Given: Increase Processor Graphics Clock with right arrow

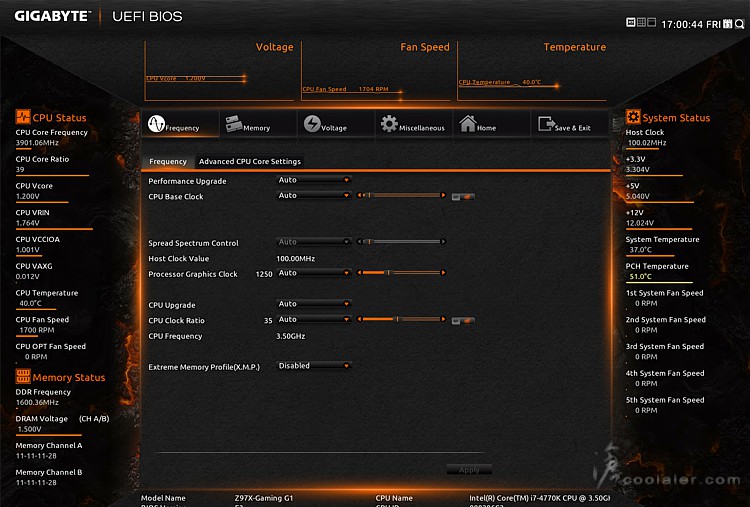Looking at the screenshot, I should [443, 273].
